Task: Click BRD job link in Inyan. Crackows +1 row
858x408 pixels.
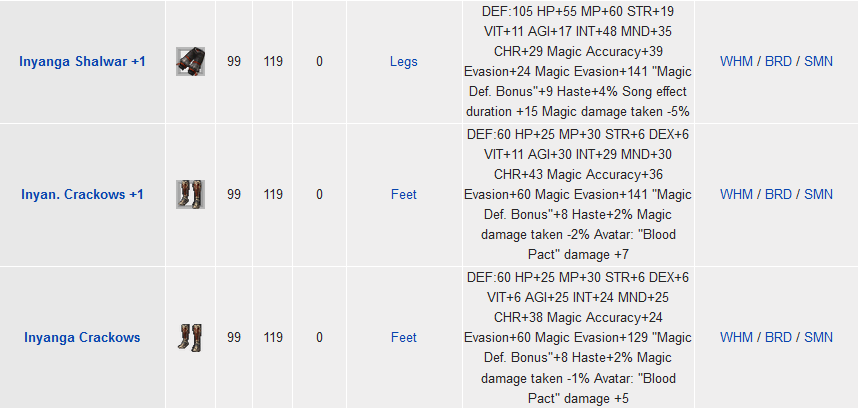Action: 778,194
